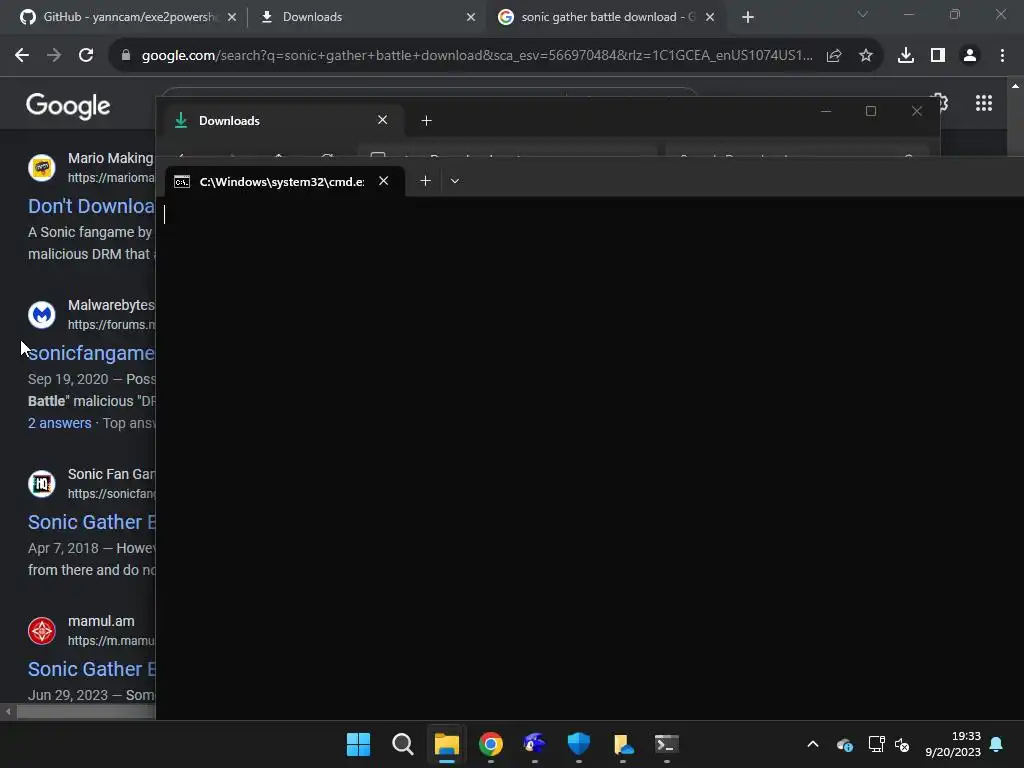Image resolution: width=1024 pixels, height=768 pixels.
Task: Open "Don't Downloa..." search result
Action: pos(91,206)
